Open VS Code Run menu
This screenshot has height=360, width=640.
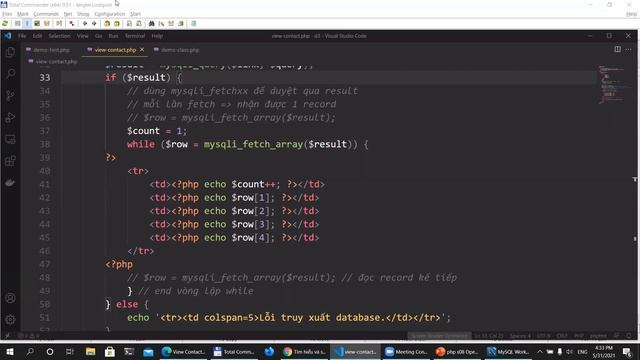(x=113, y=36)
